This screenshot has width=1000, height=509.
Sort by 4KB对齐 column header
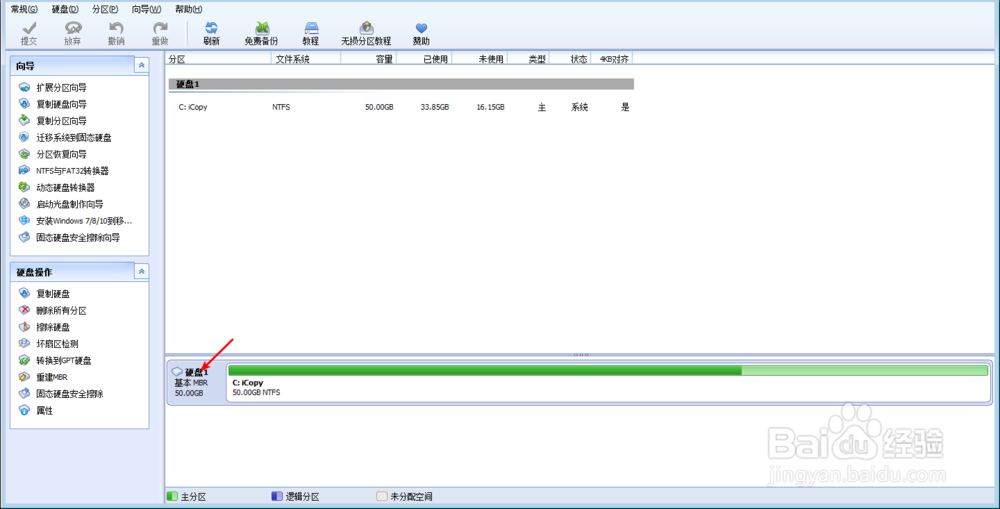[x=612, y=59]
